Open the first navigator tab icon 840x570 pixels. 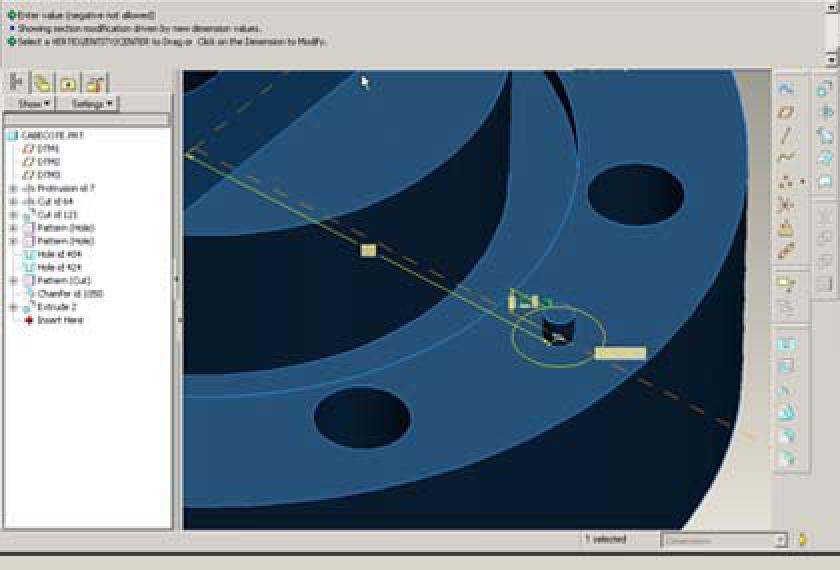pos(17,82)
